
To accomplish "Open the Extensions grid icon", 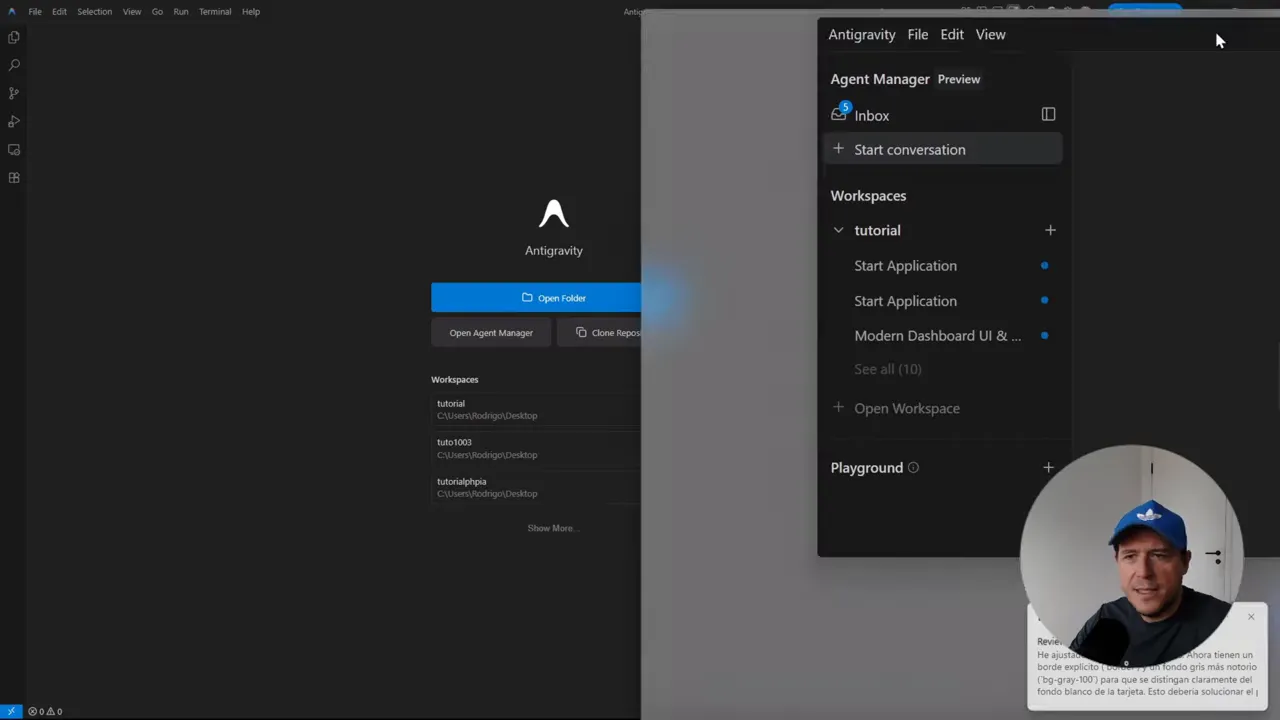I will (13, 177).
